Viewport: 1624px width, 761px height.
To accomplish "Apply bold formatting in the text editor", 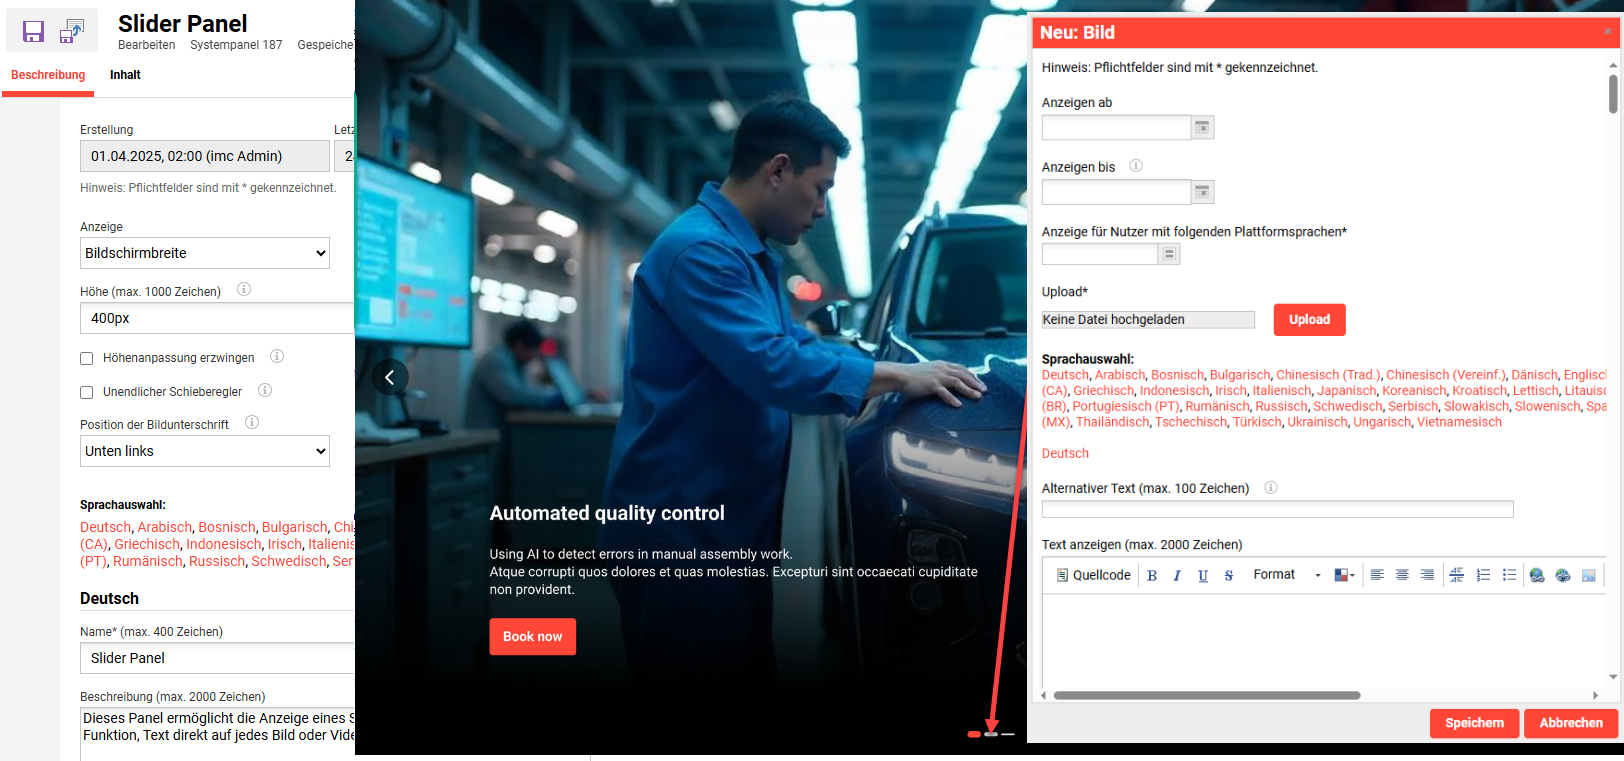I will (x=1152, y=575).
